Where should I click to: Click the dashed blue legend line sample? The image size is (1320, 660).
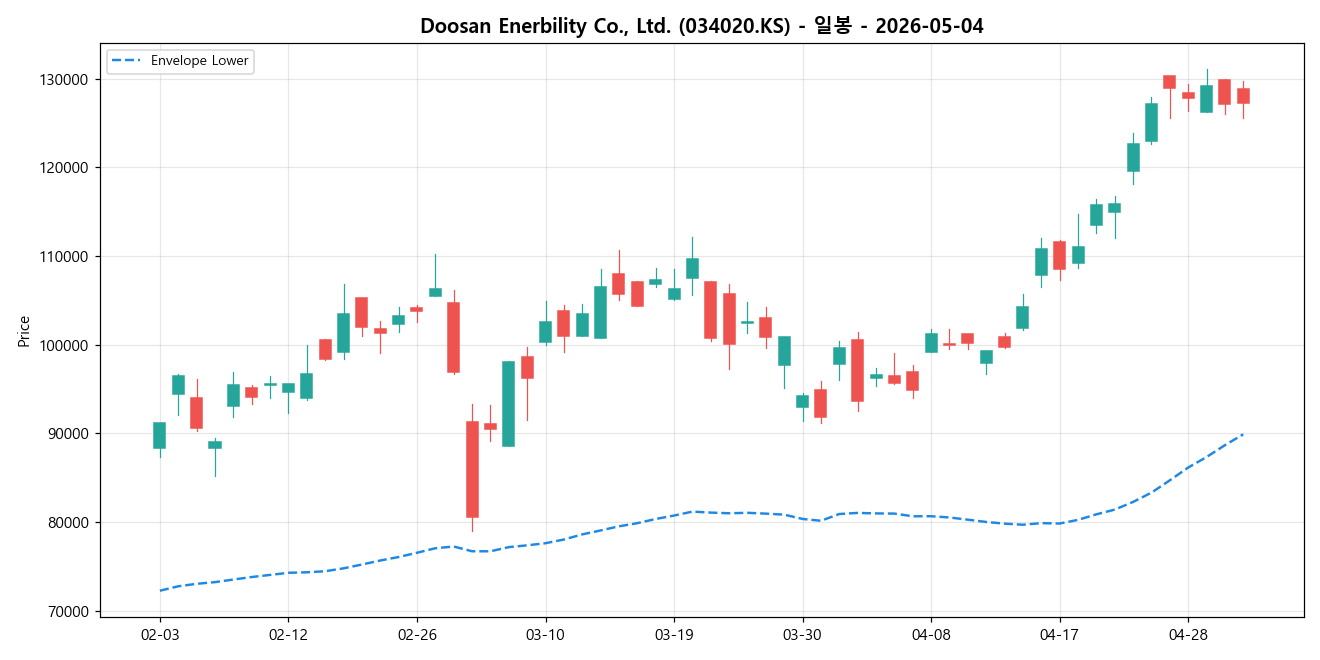click(x=126, y=61)
